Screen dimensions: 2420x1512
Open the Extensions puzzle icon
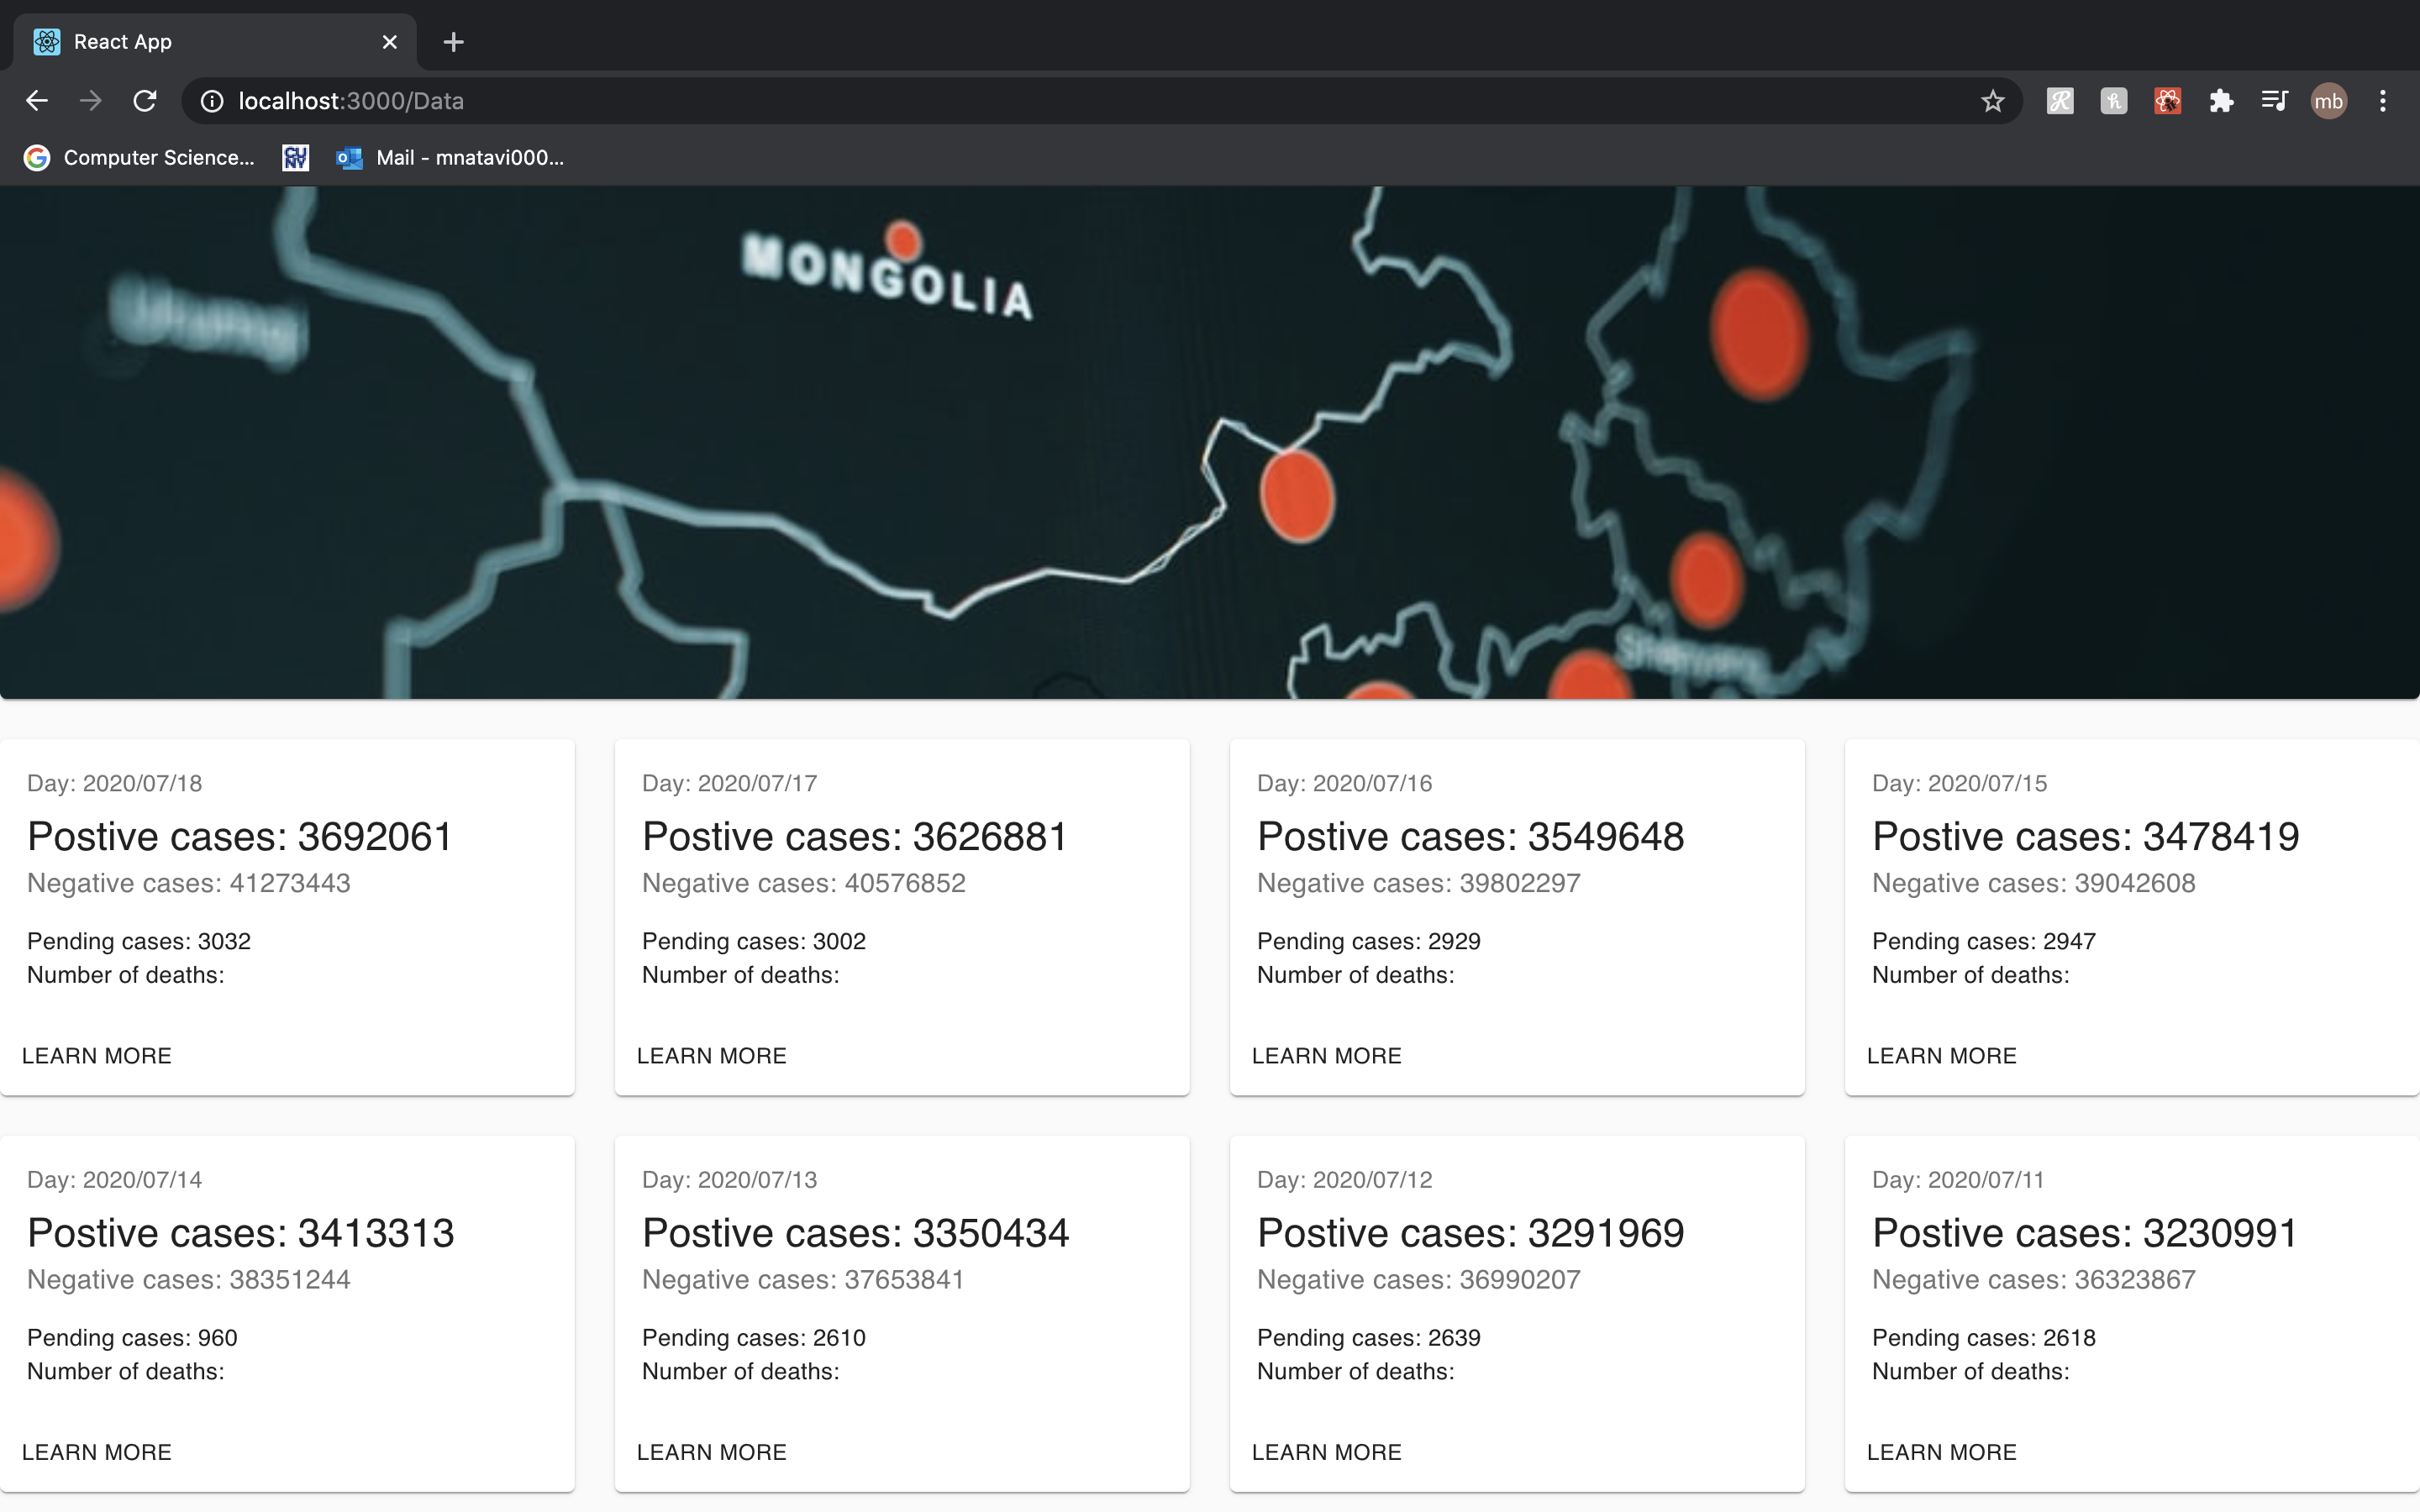[2221, 101]
